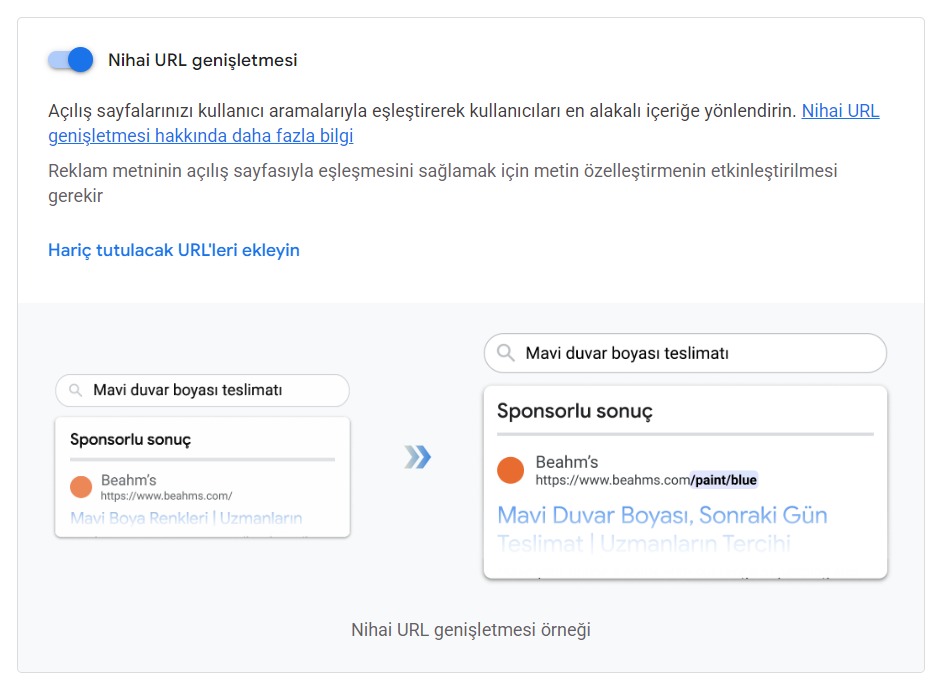Click the Reklam metninin açılış sayfasıyla eşleşmesini paragraph
Viewport: 941px width, 697px height.
point(442,183)
